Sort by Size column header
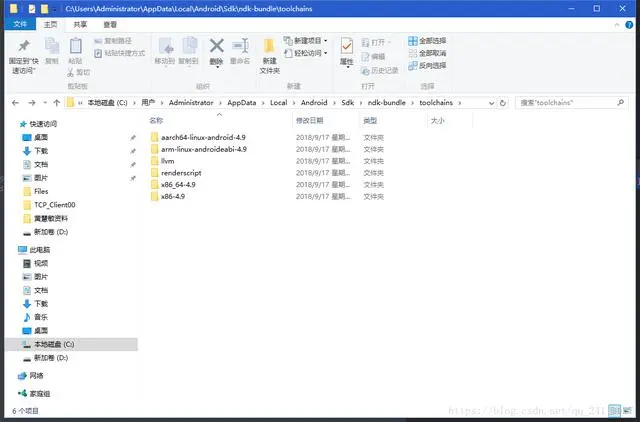 point(437,120)
